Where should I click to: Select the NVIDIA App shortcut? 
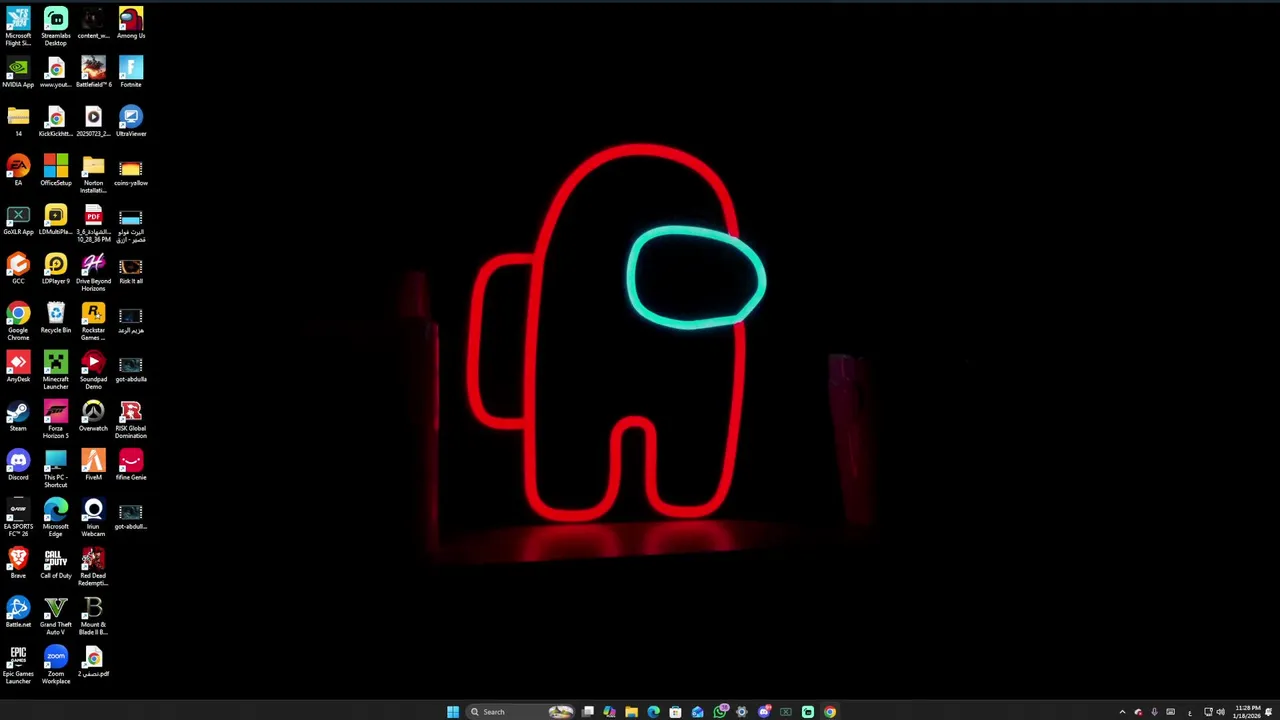18,72
